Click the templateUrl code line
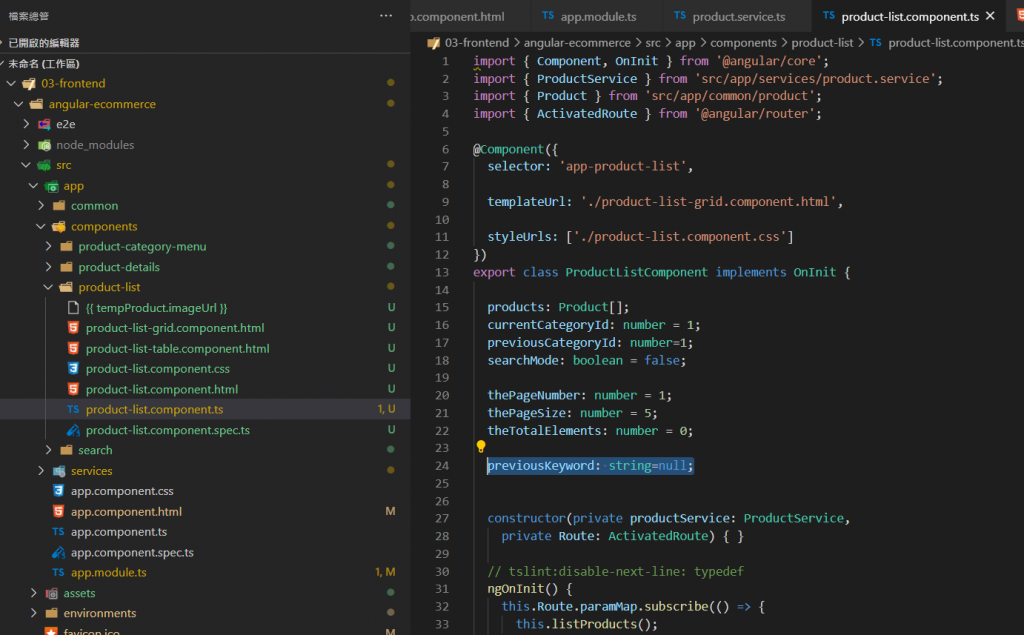Image resolution: width=1024 pixels, height=635 pixels. pyautogui.click(x=665, y=202)
